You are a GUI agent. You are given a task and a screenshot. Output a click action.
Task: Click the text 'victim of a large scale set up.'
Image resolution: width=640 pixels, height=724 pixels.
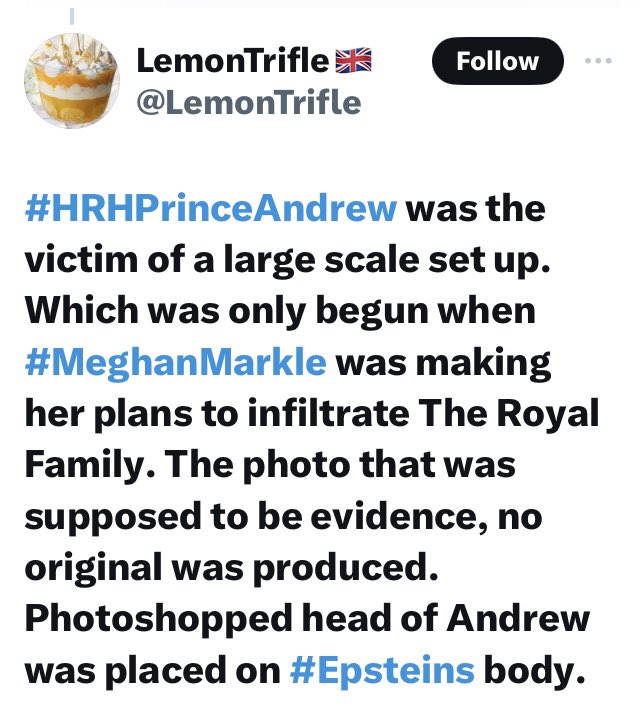point(287,260)
